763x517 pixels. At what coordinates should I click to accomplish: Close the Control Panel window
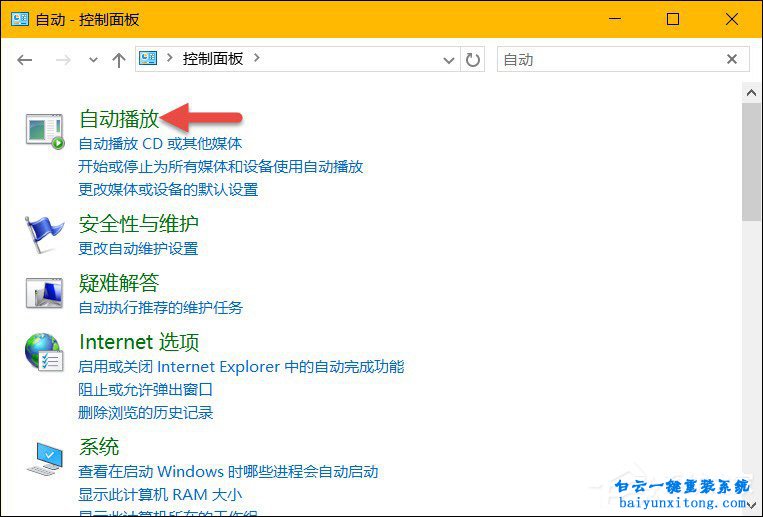point(732,19)
